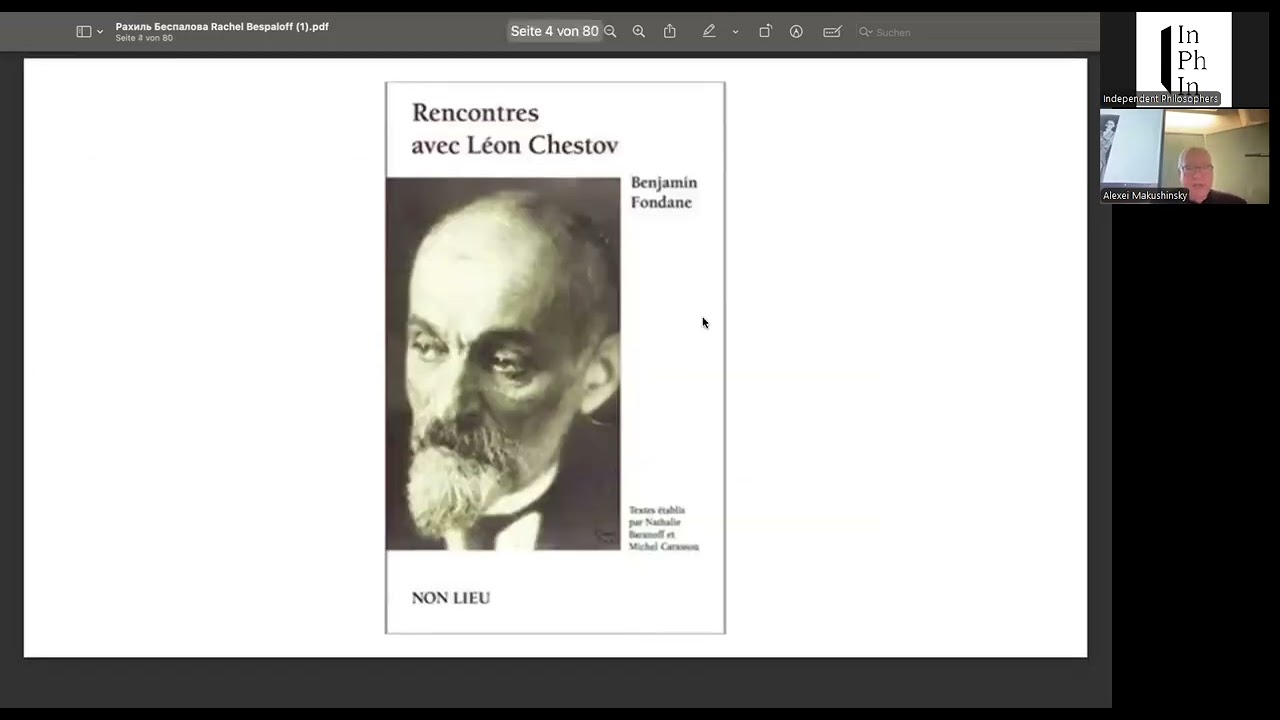
Task: Click the 'Alexei Makushinsky' name label
Action: 1145,196
